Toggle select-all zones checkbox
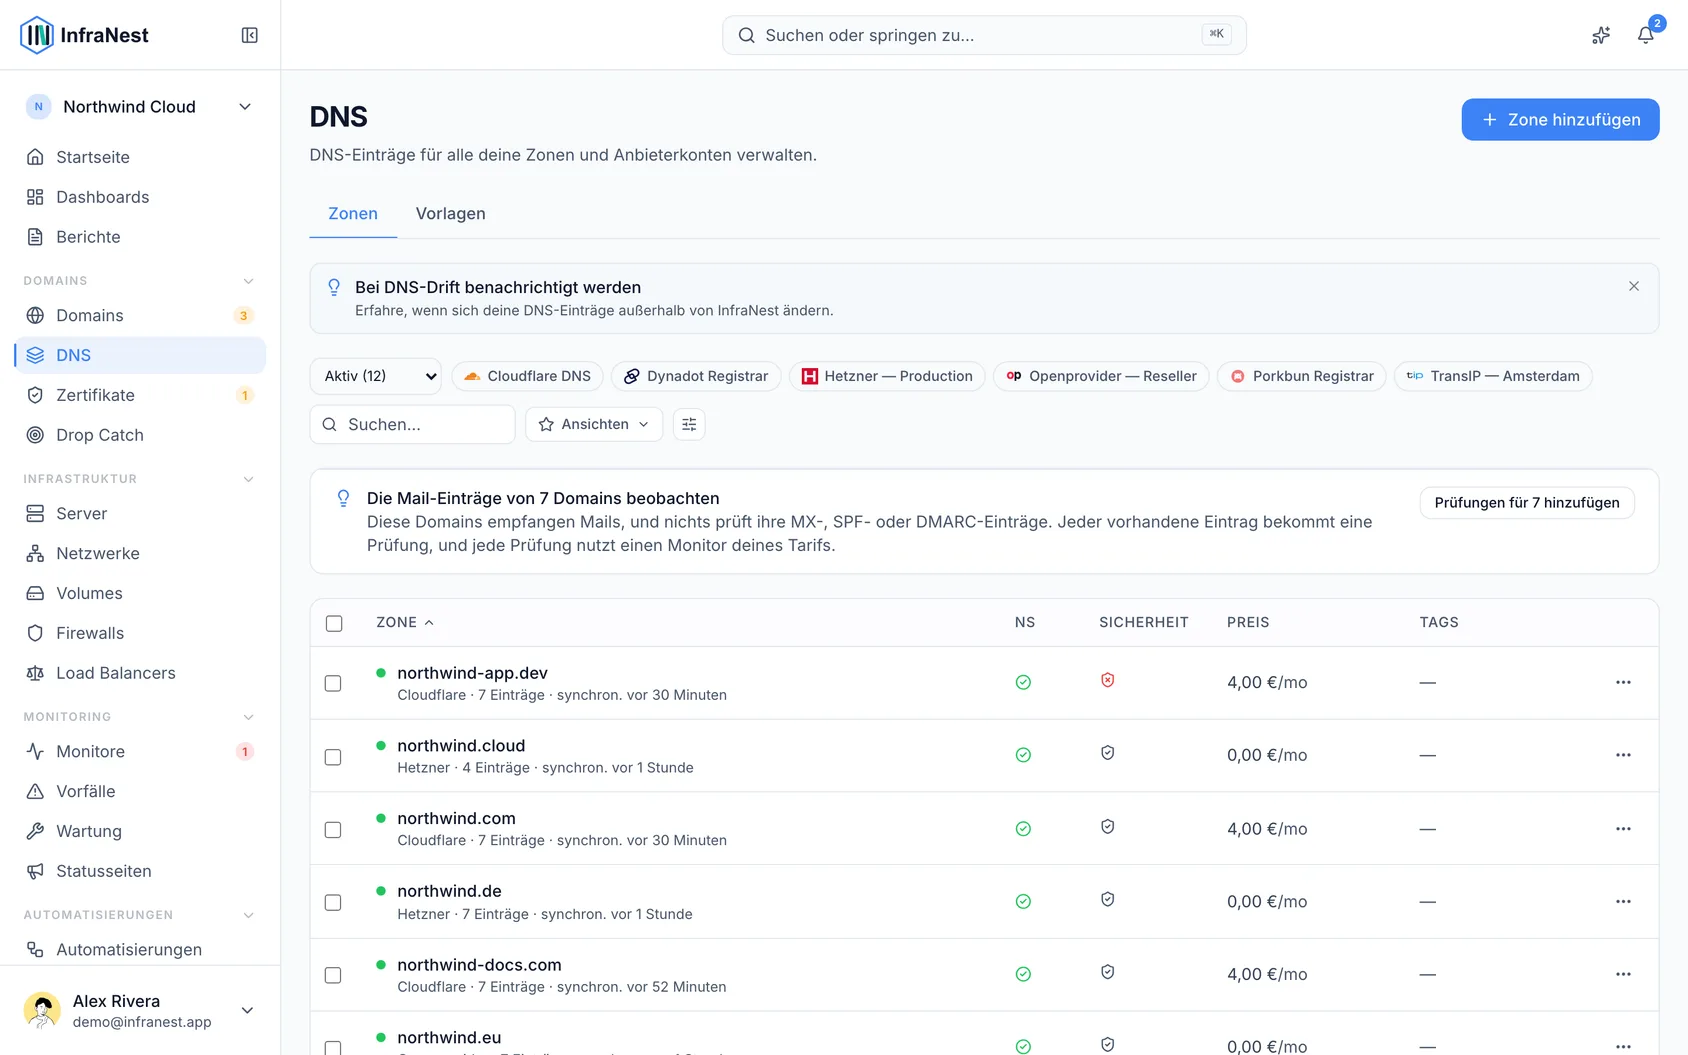The image size is (1688, 1055). tap(334, 623)
